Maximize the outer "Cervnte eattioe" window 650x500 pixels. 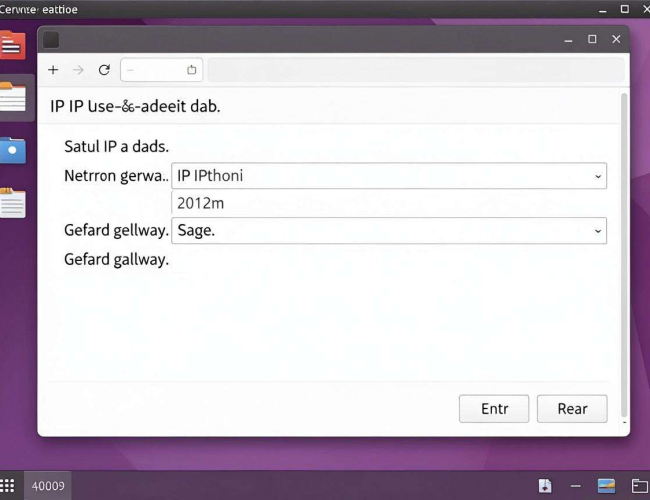point(624,9)
